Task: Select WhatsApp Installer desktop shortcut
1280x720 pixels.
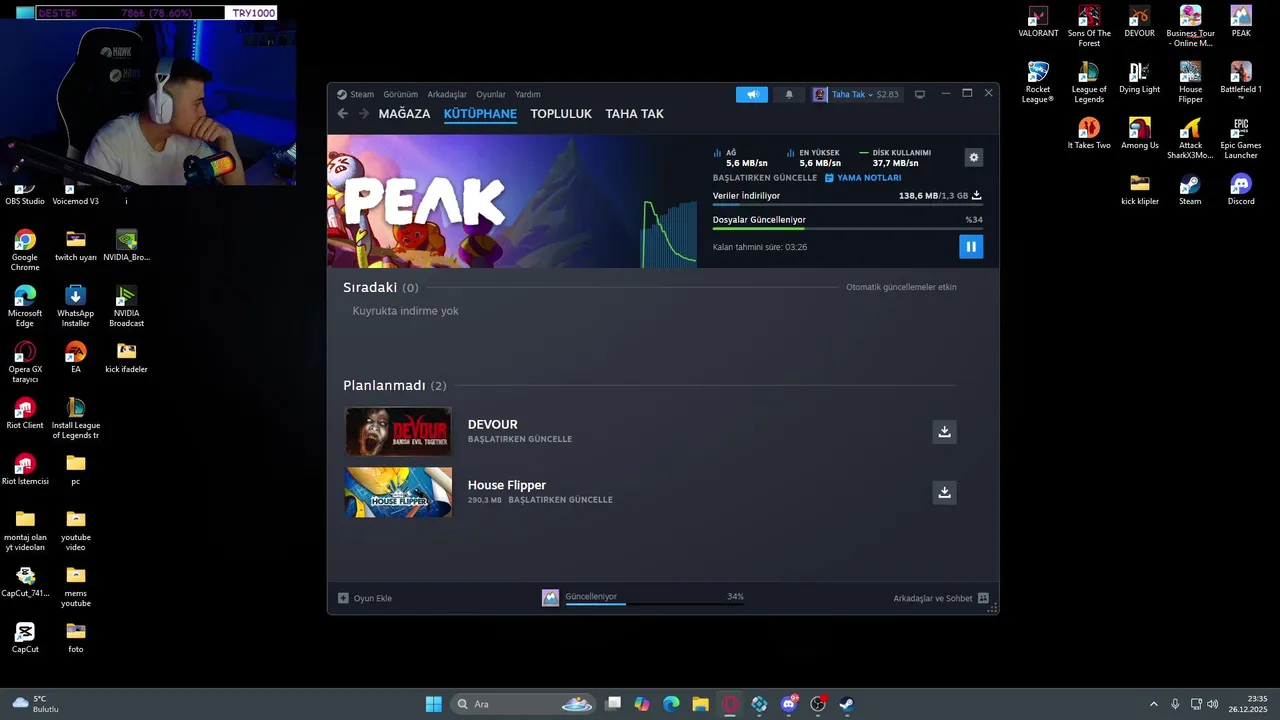Action: click(75, 306)
